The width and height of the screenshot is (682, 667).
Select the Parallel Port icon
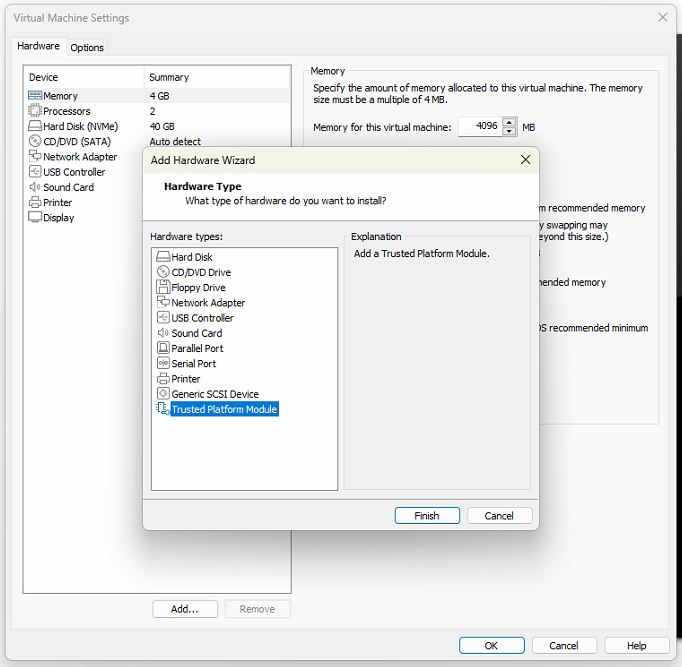point(163,348)
